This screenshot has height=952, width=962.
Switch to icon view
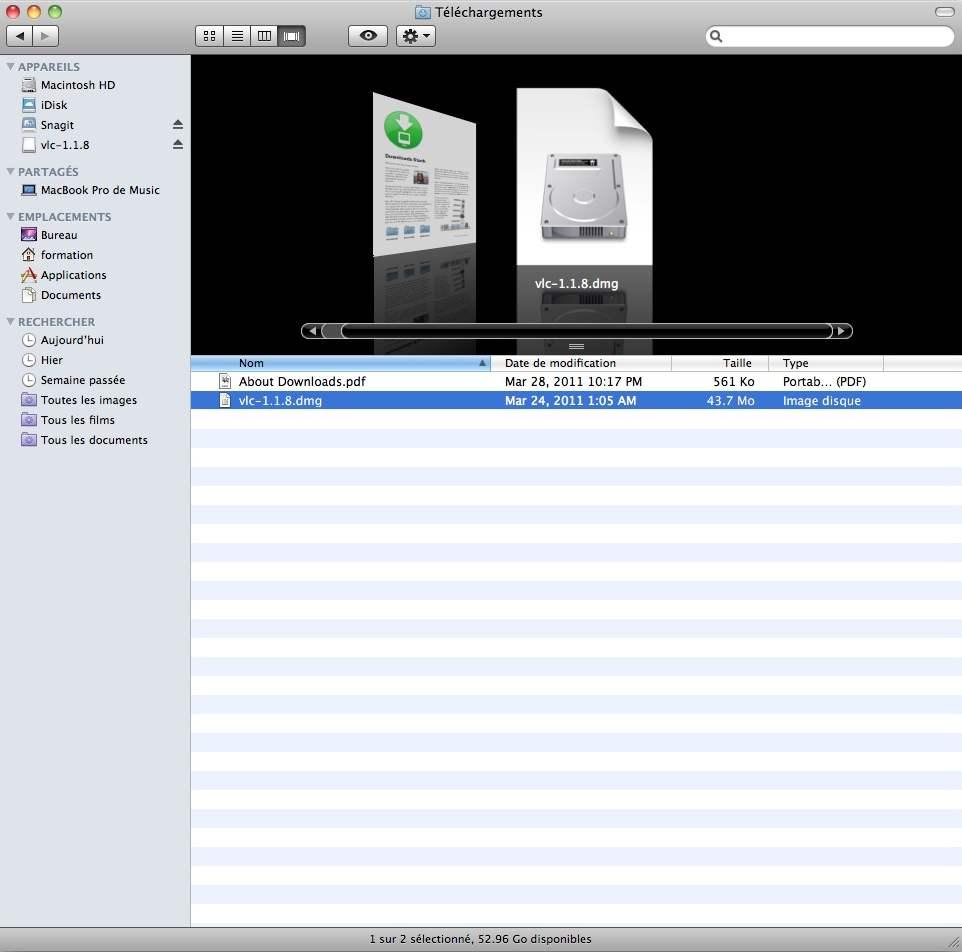click(209, 36)
